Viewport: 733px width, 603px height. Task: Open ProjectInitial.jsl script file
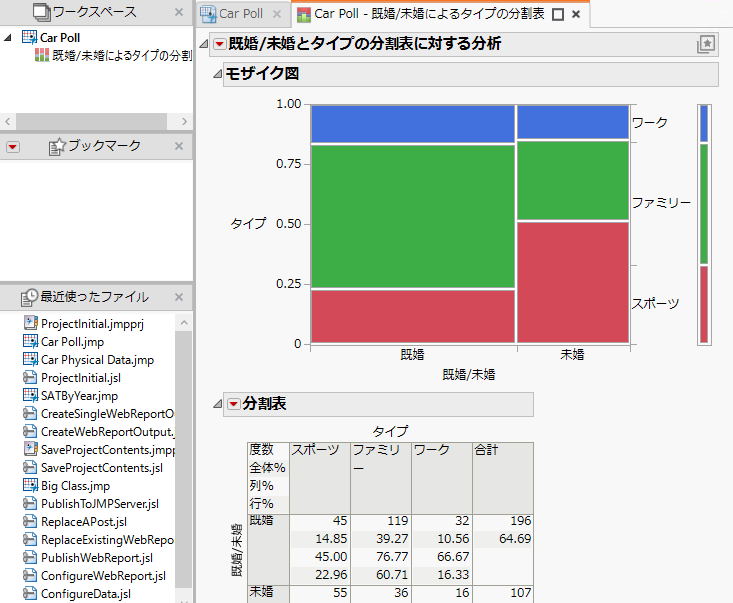click(x=72, y=378)
